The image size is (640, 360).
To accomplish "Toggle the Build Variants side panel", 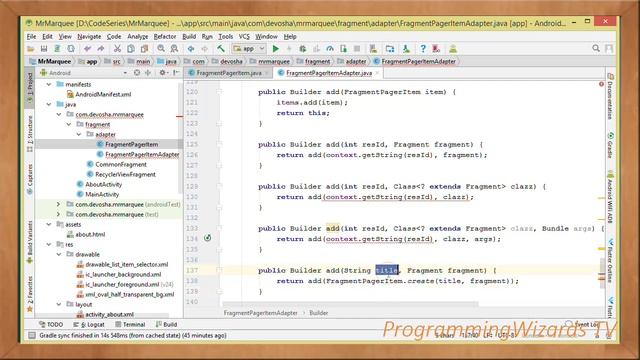I will click(29, 242).
